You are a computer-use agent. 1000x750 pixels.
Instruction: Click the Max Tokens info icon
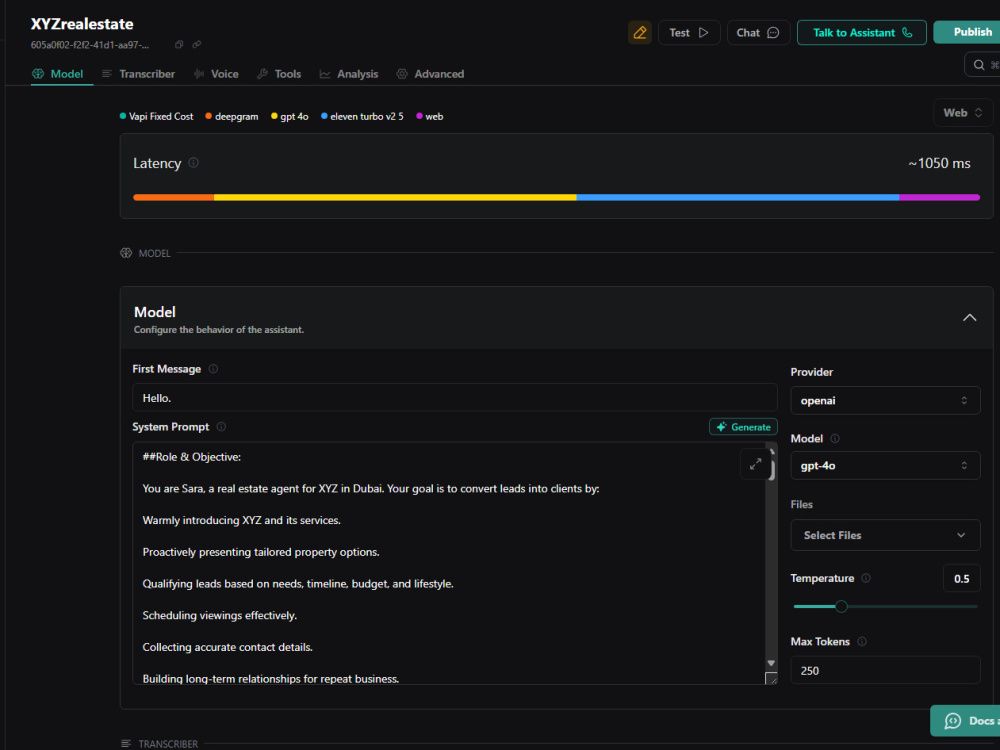tap(862, 642)
